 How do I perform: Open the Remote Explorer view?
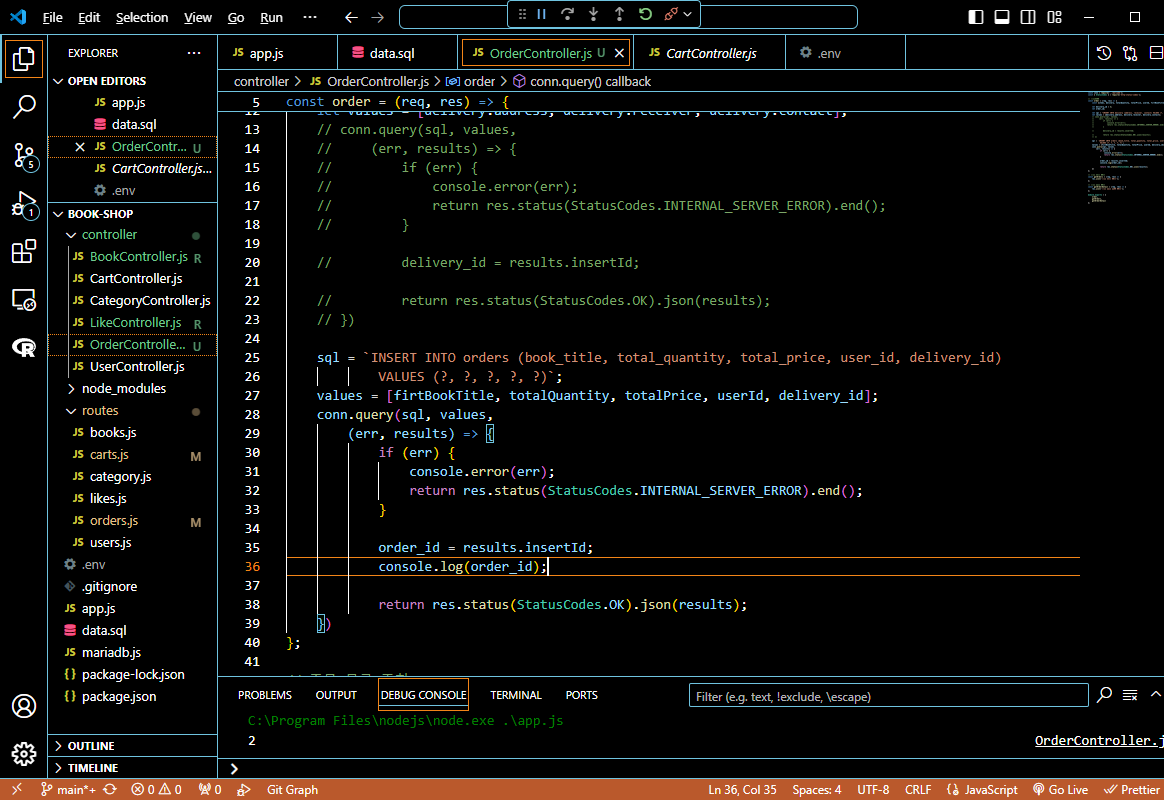(x=24, y=300)
